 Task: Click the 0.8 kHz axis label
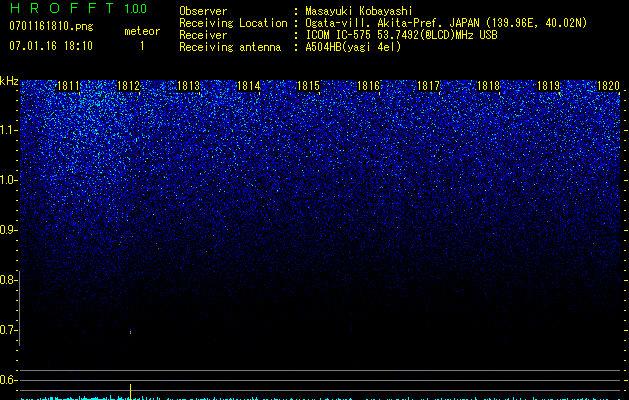coord(8,280)
